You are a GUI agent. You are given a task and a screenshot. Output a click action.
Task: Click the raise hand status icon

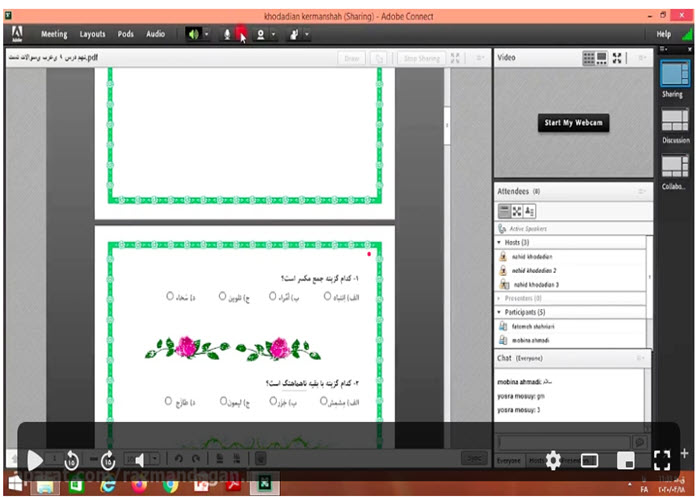tap(294, 34)
